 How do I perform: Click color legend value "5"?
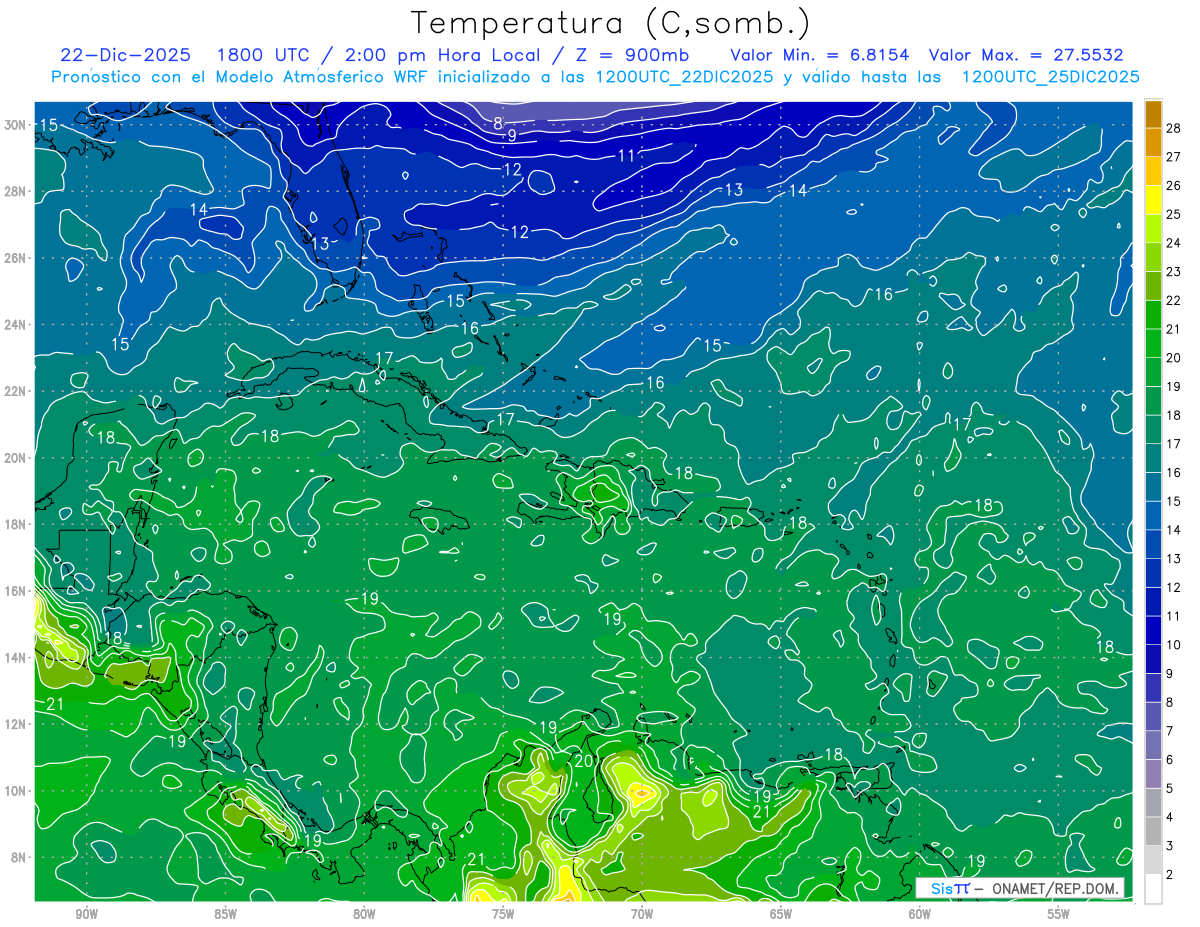[1170, 788]
